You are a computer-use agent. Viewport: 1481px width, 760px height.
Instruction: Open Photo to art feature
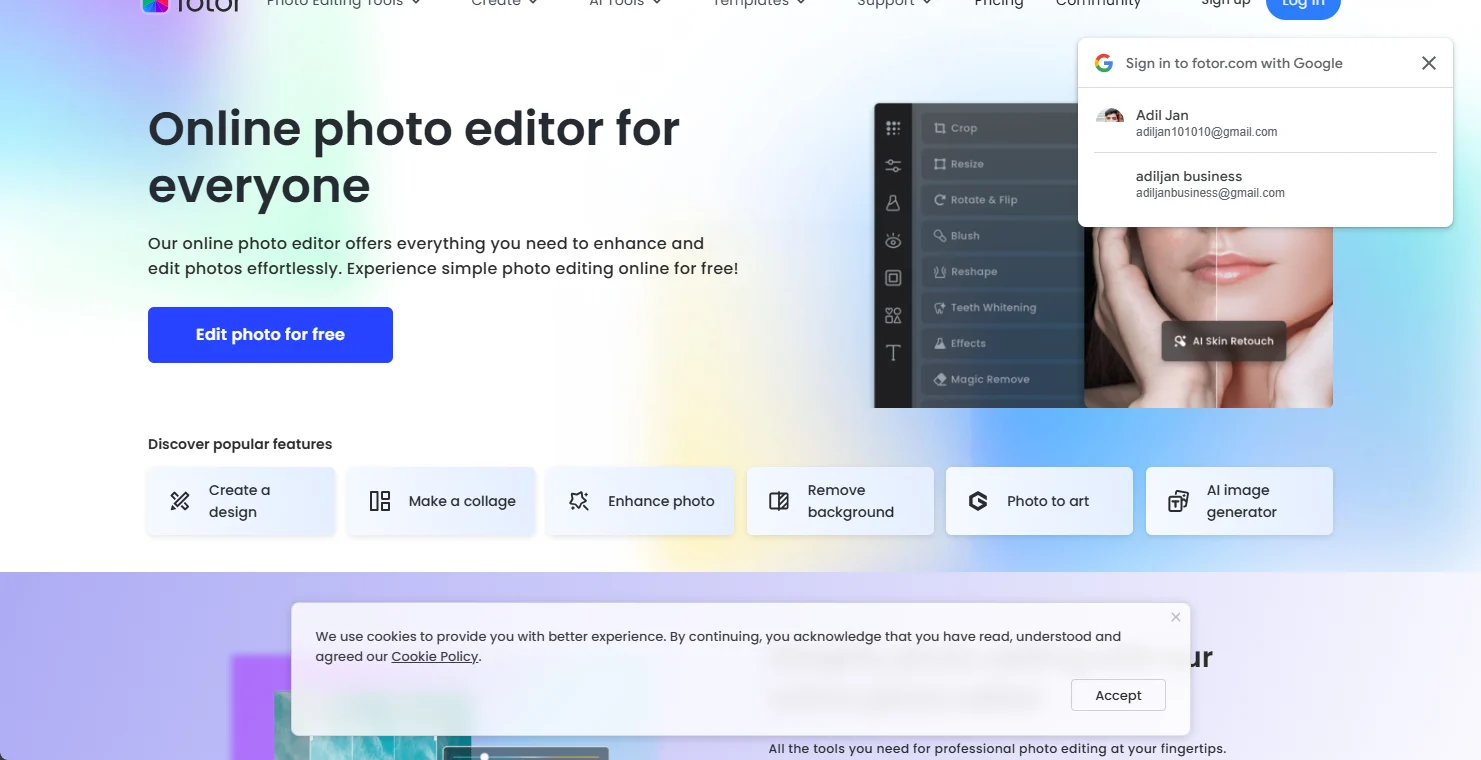coord(1039,501)
